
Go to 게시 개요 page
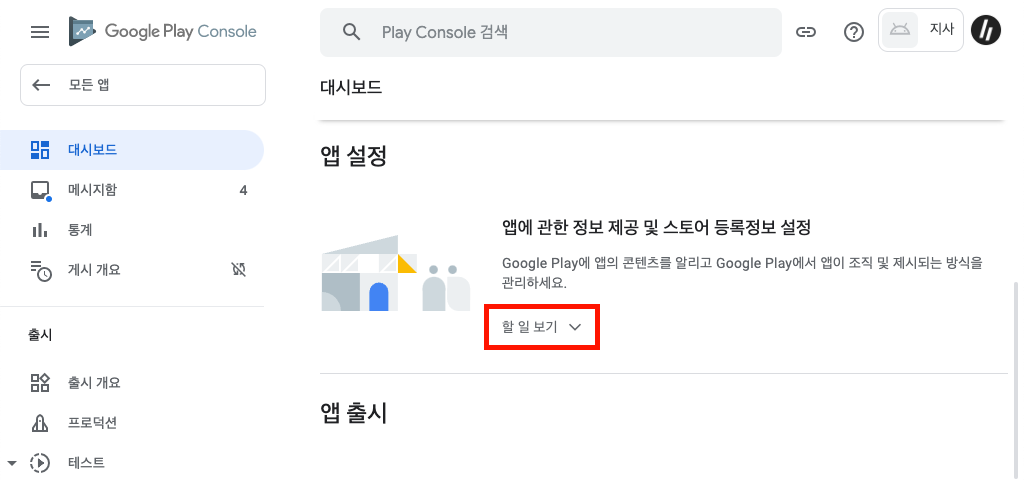[95, 270]
